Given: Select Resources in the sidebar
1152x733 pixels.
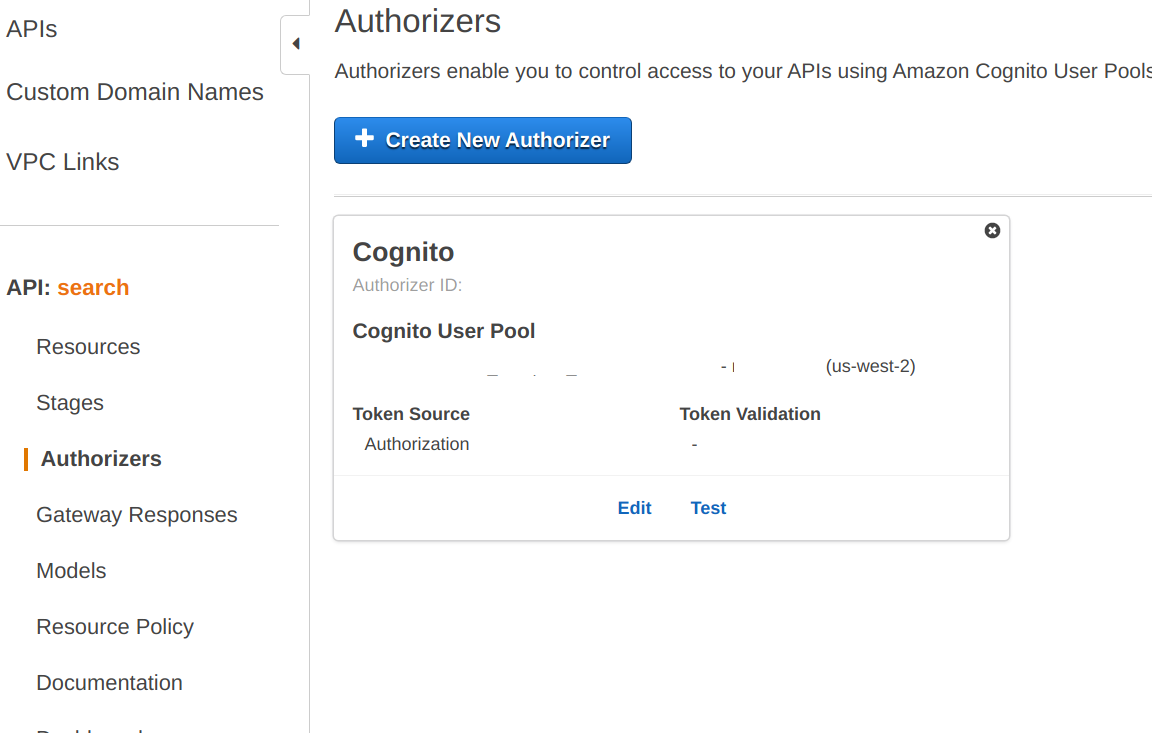Looking at the screenshot, I should click(88, 347).
